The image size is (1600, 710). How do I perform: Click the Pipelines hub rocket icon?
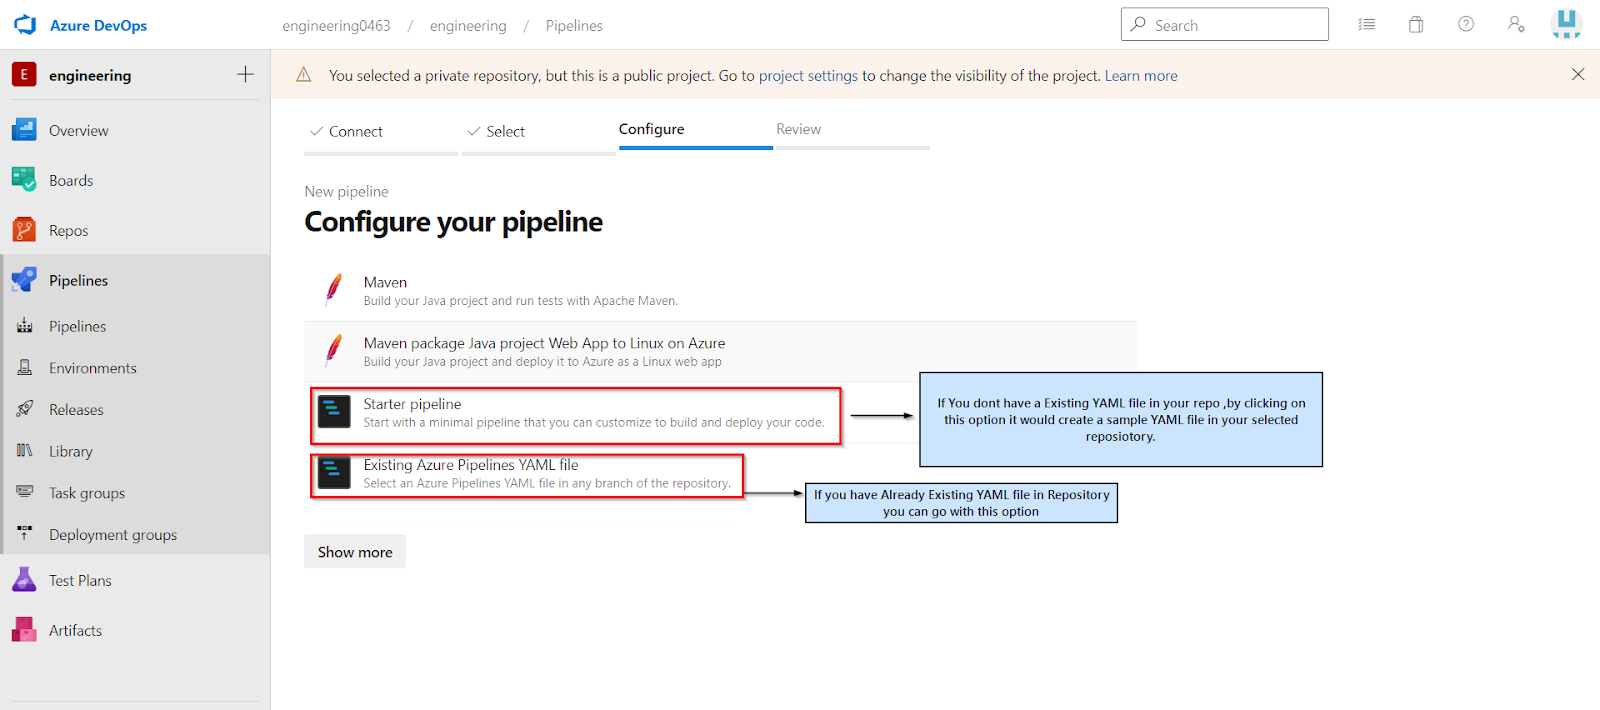click(x=24, y=280)
